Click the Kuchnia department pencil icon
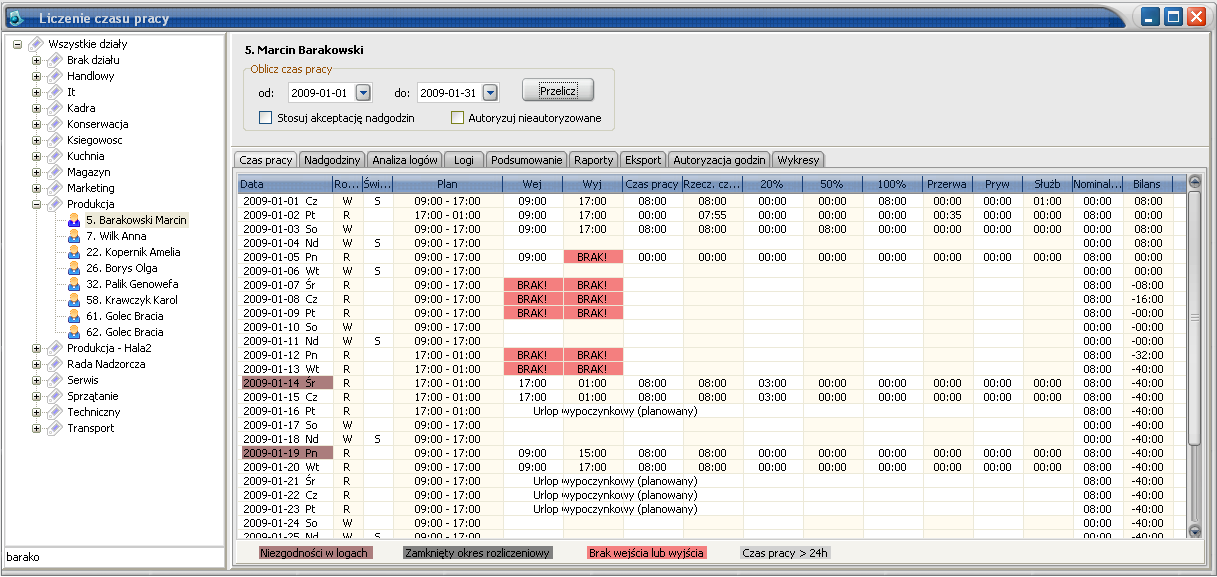The height and width of the screenshot is (577, 1217). pos(55,156)
